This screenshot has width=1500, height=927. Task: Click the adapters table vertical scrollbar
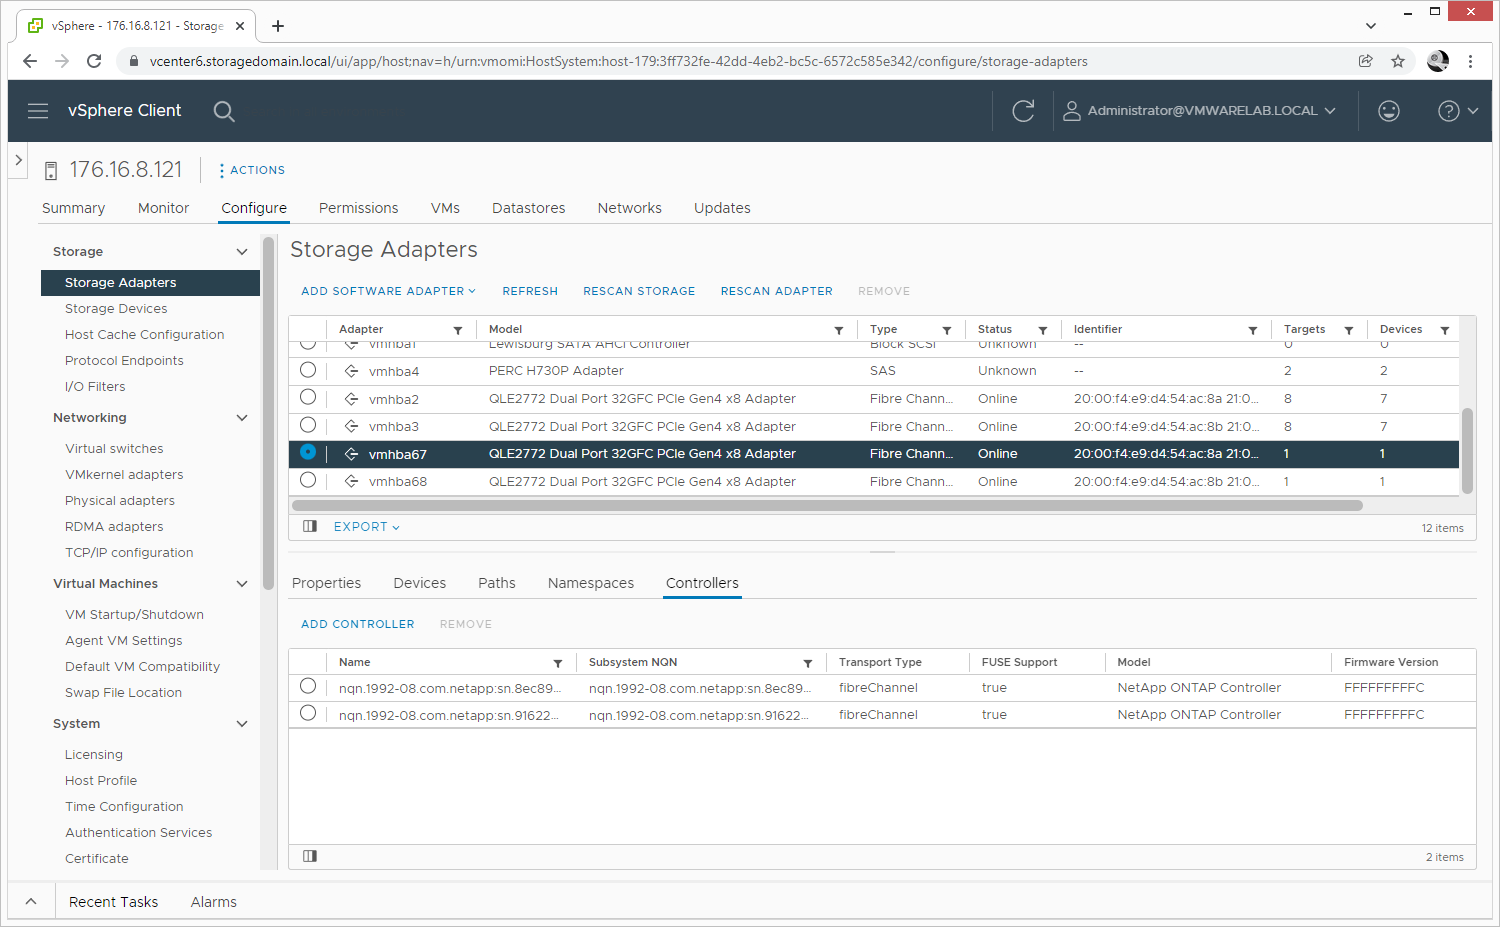coord(1467,450)
